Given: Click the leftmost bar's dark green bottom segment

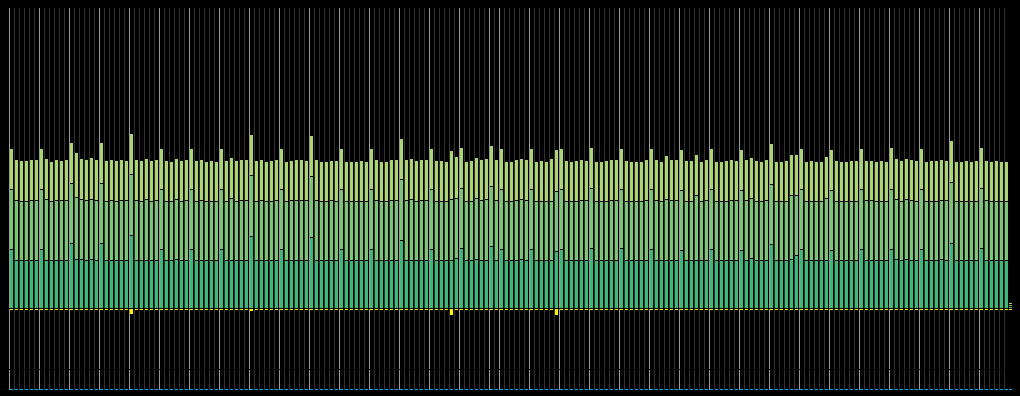Looking at the screenshot, I should (x=11, y=278).
